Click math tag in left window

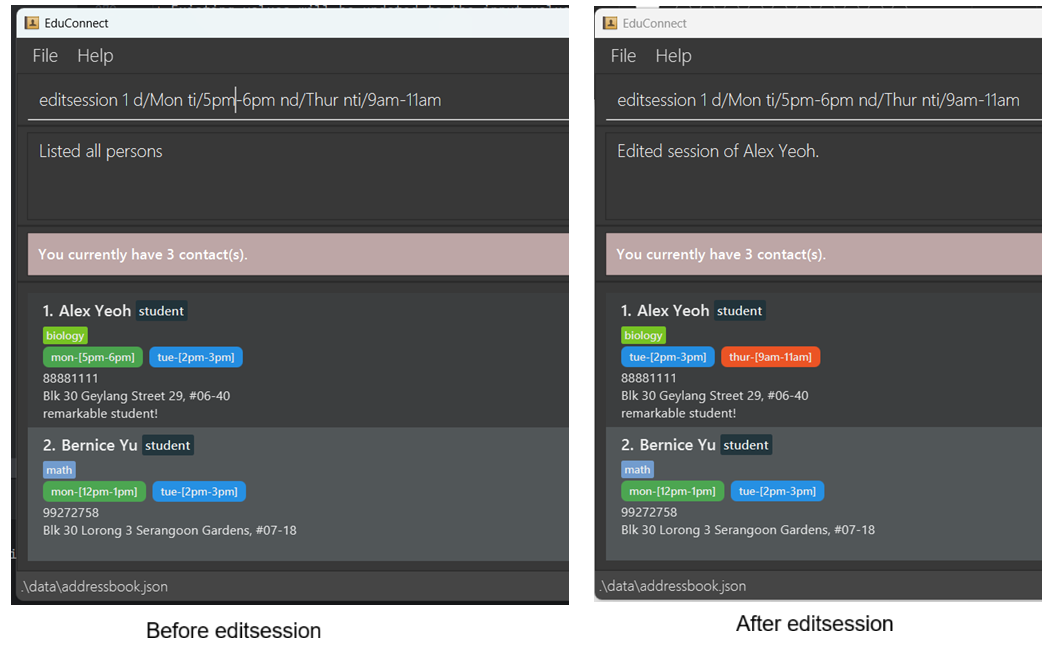point(59,470)
